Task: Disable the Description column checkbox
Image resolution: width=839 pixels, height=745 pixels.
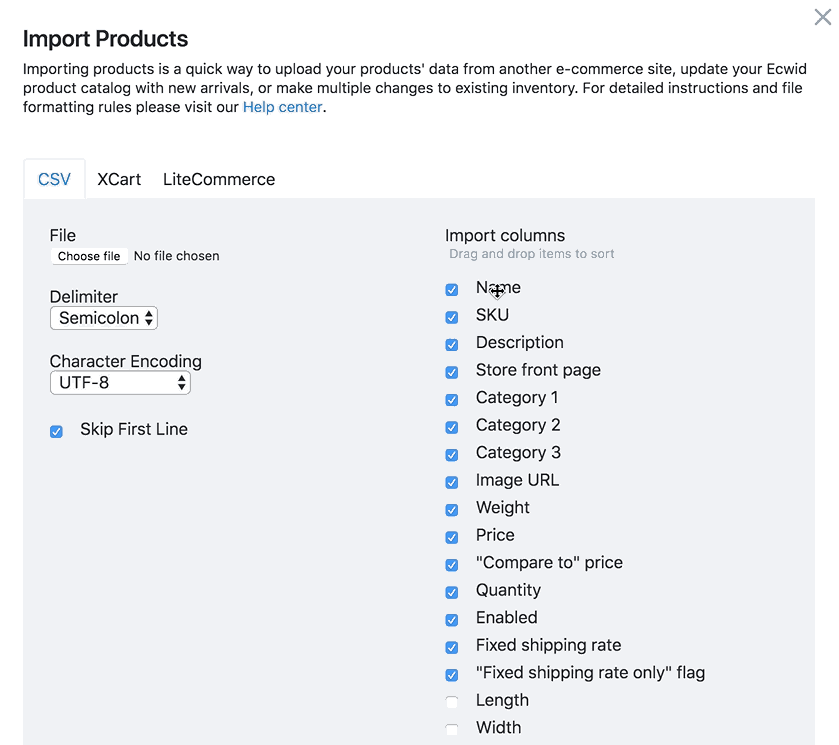Action: point(452,345)
